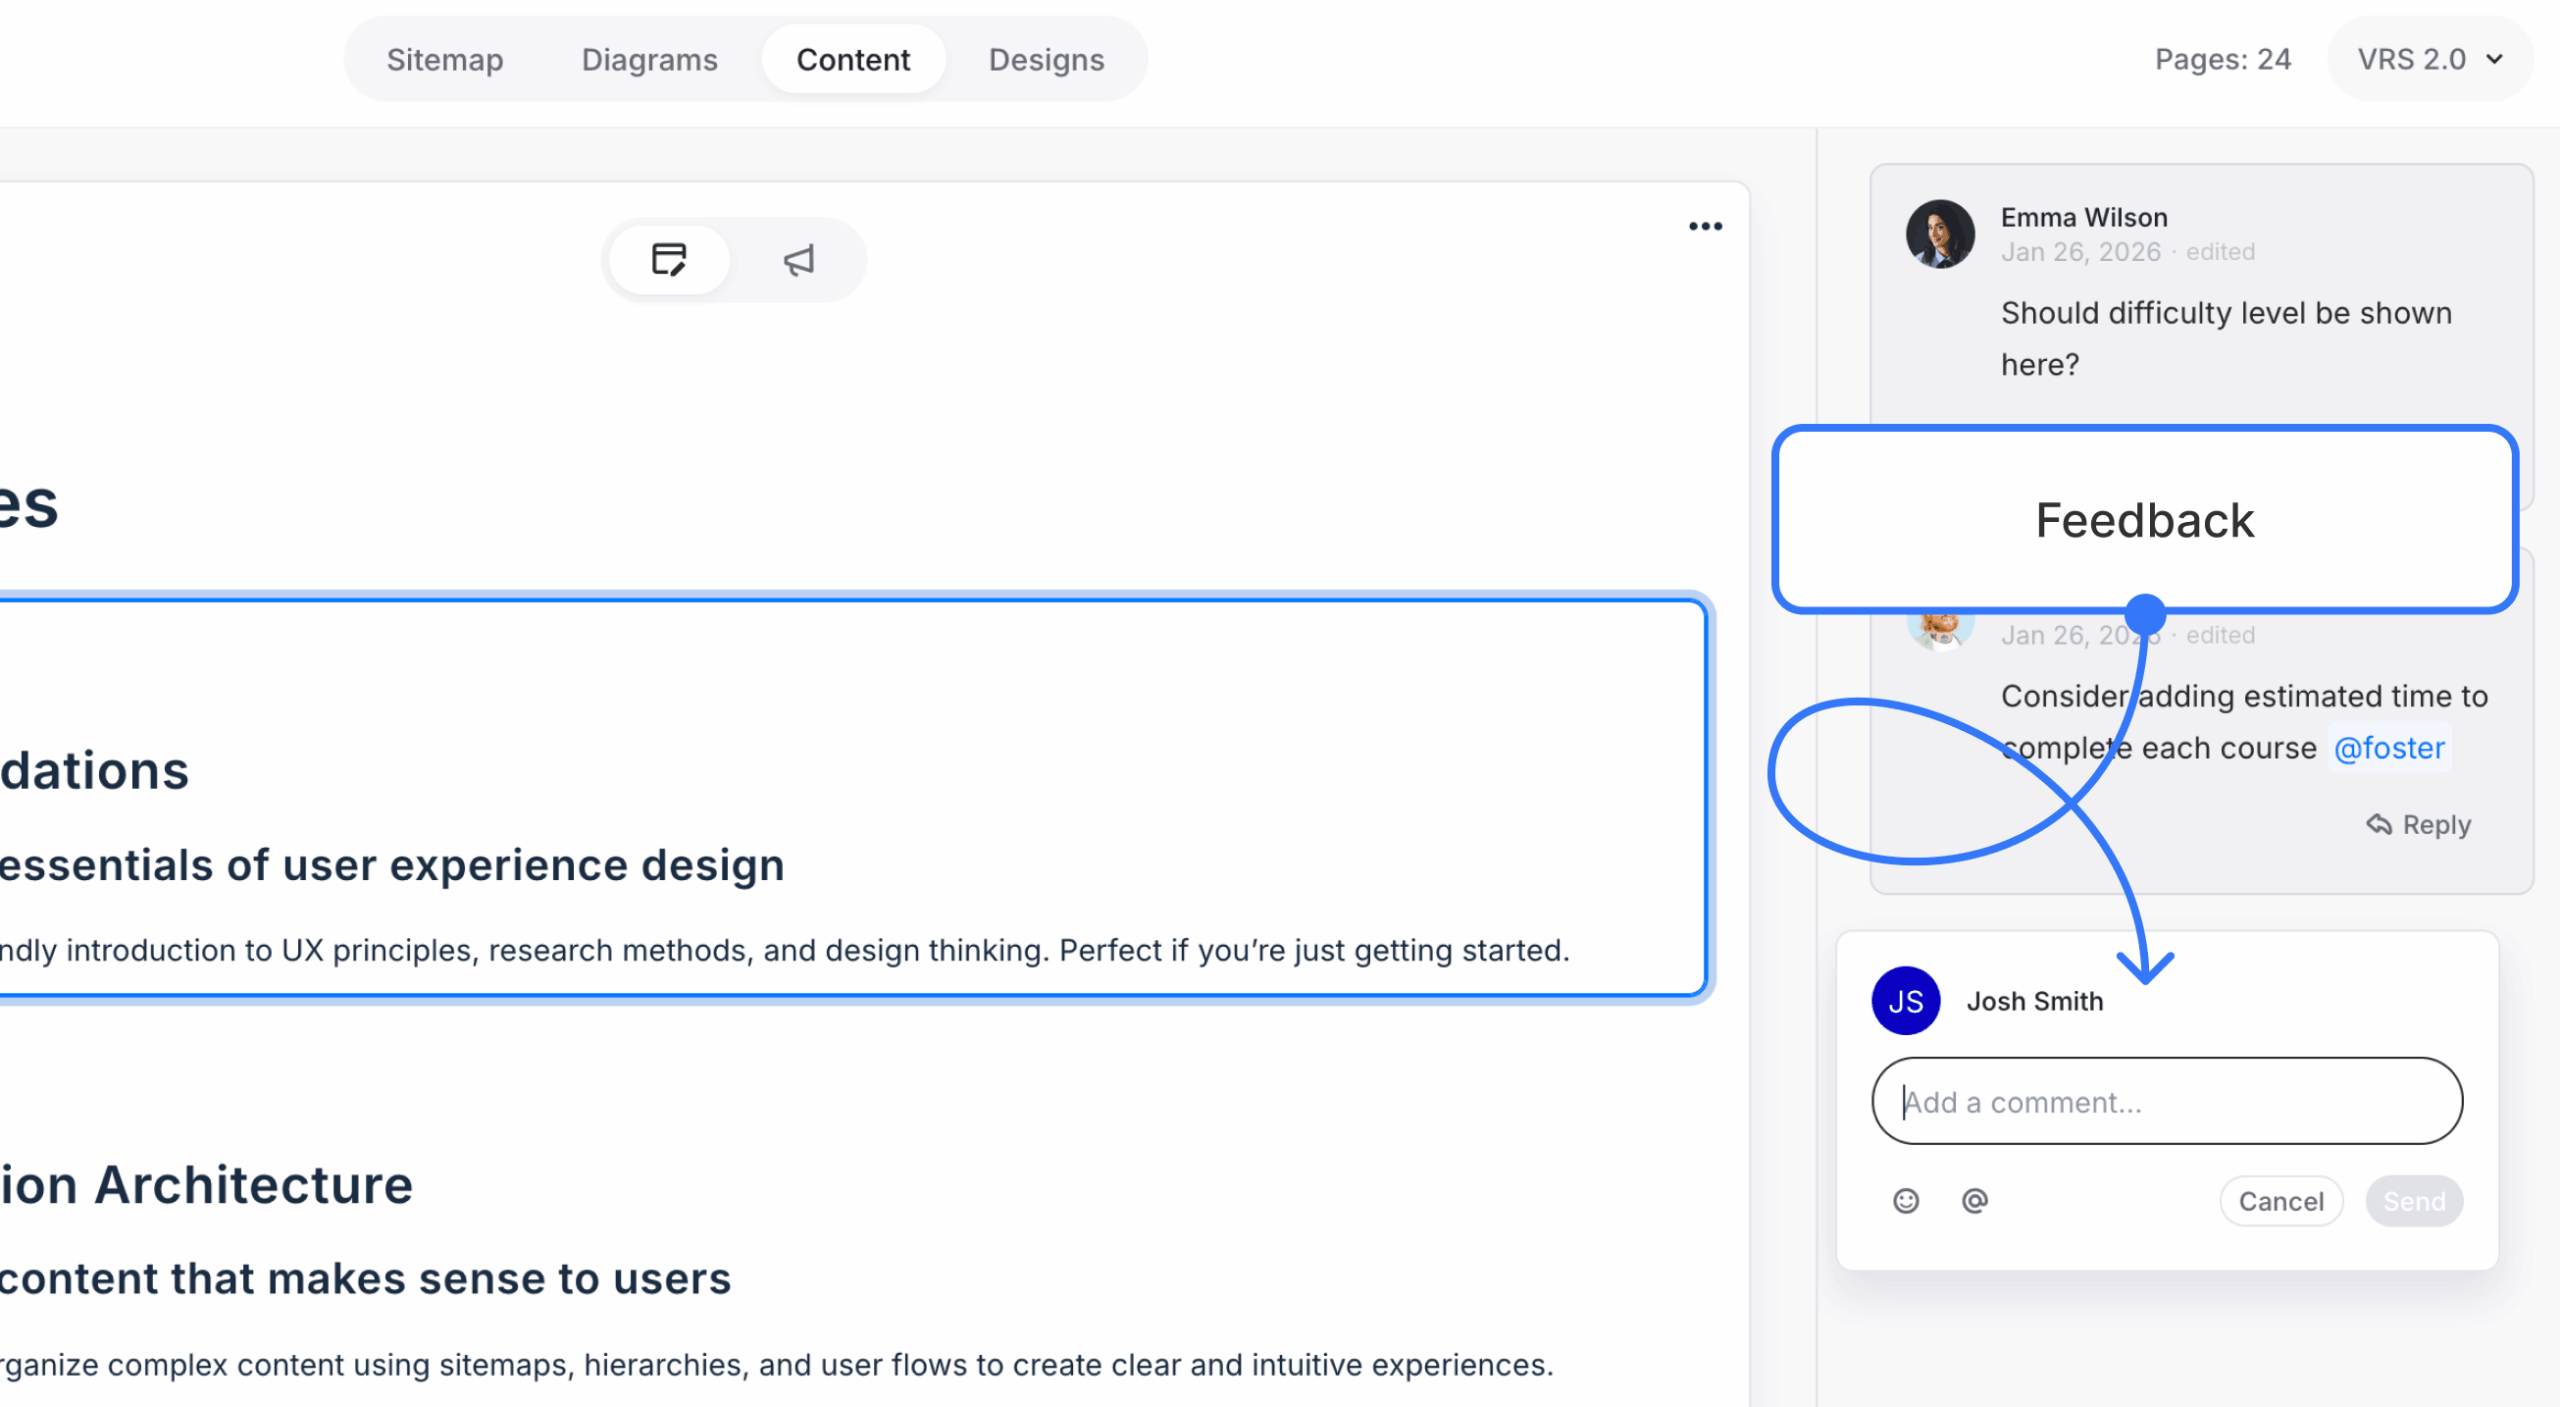Click the Josh Smith JS avatar
Viewport: 2560px width, 1407px height.
point(1906,1001)
